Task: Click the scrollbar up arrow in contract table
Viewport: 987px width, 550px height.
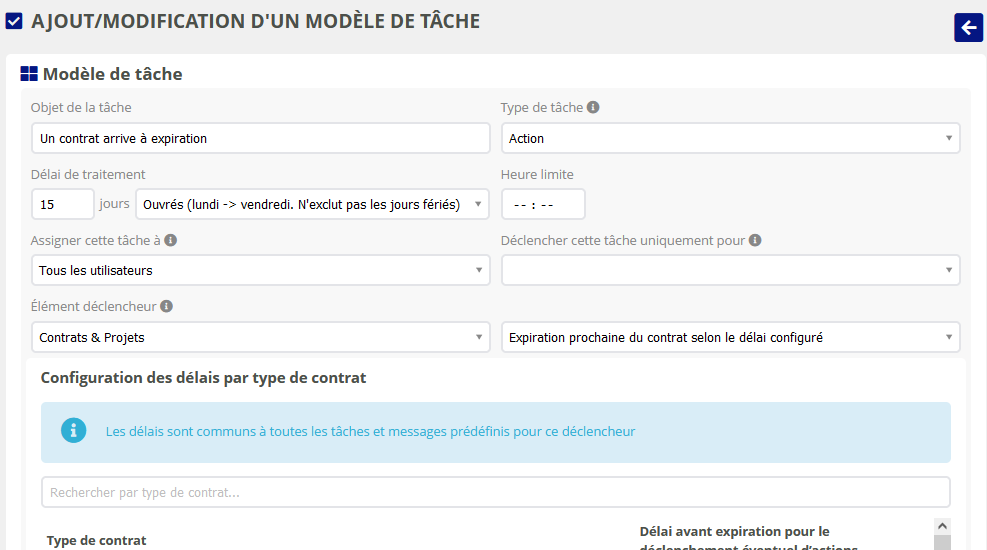Action: point(942,526)
